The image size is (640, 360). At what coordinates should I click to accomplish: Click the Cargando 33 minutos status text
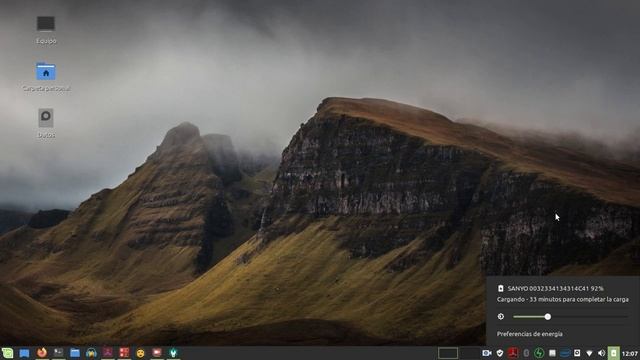pyautogui.click(x=562, y=300)
